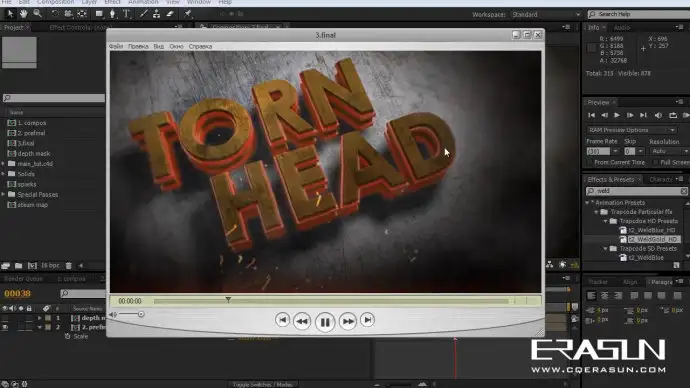Step back one frame in Preview panel

604,115
